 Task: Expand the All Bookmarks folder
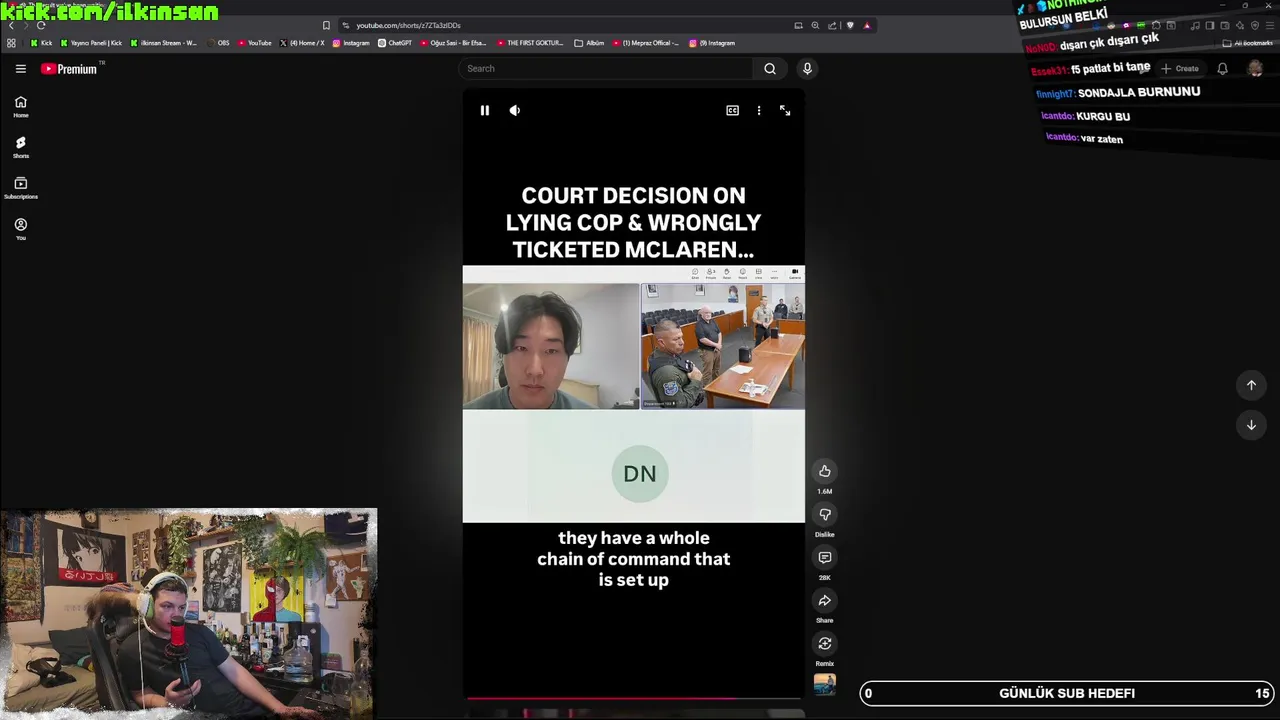1248,43
